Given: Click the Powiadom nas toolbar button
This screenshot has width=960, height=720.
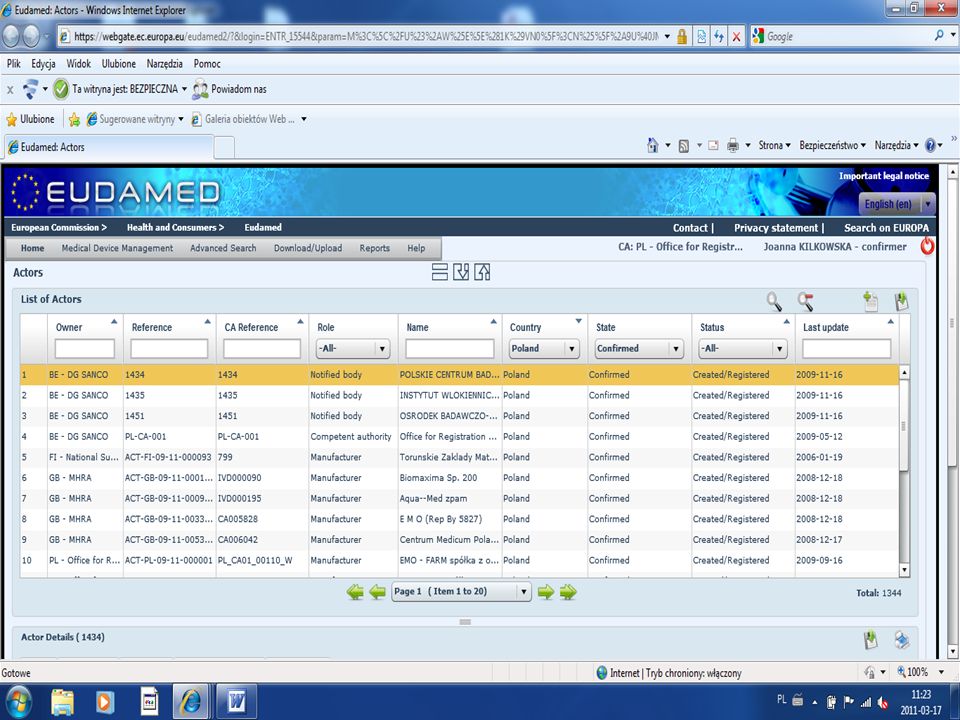Looking at the screenshot, I should click(x=230, y=89).
